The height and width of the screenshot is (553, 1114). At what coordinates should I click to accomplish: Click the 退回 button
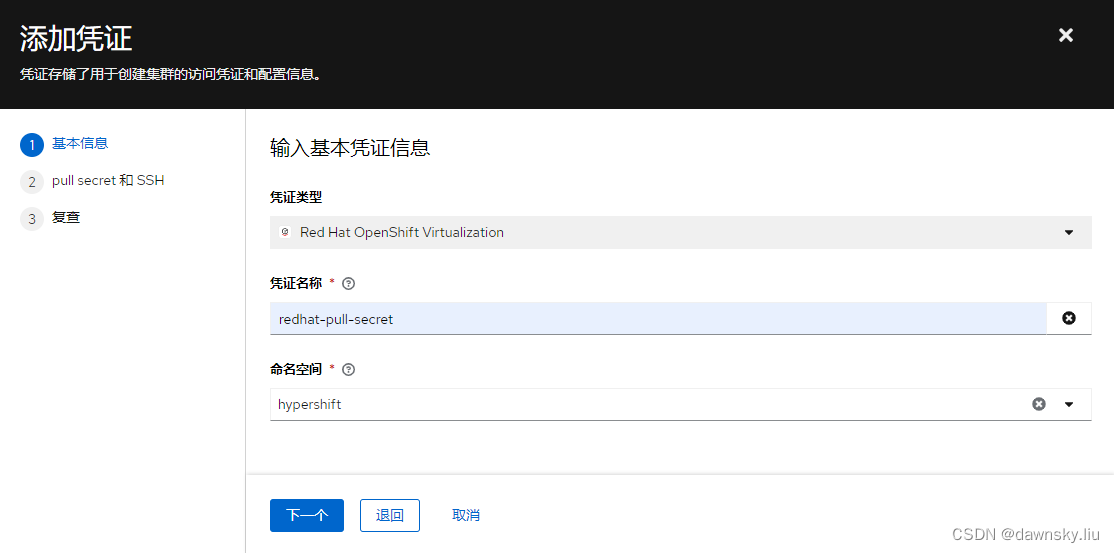tap(390, 515)
